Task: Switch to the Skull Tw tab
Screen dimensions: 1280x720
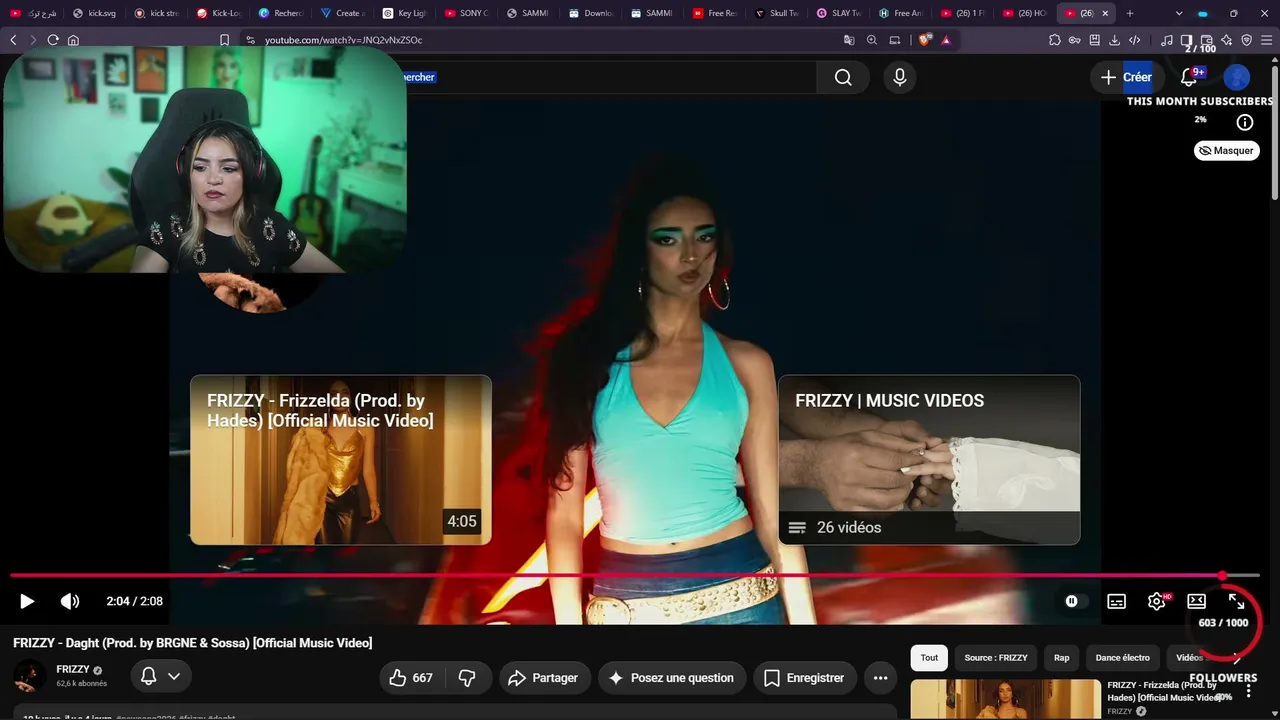Action: pos(778,13)
